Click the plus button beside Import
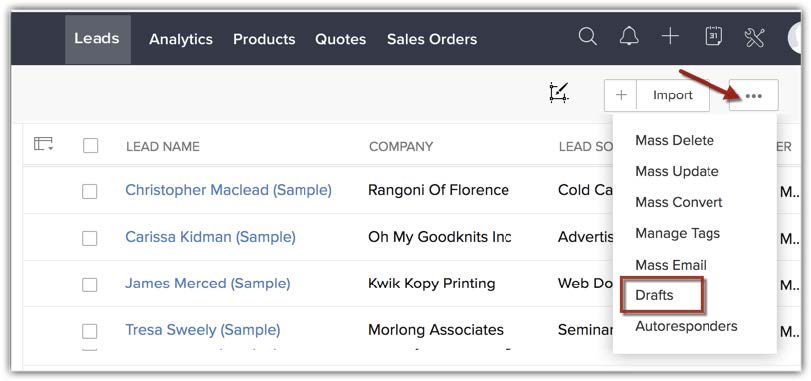Image resolution: width=811 pixels, height=381 pixels. coord(621,95)
